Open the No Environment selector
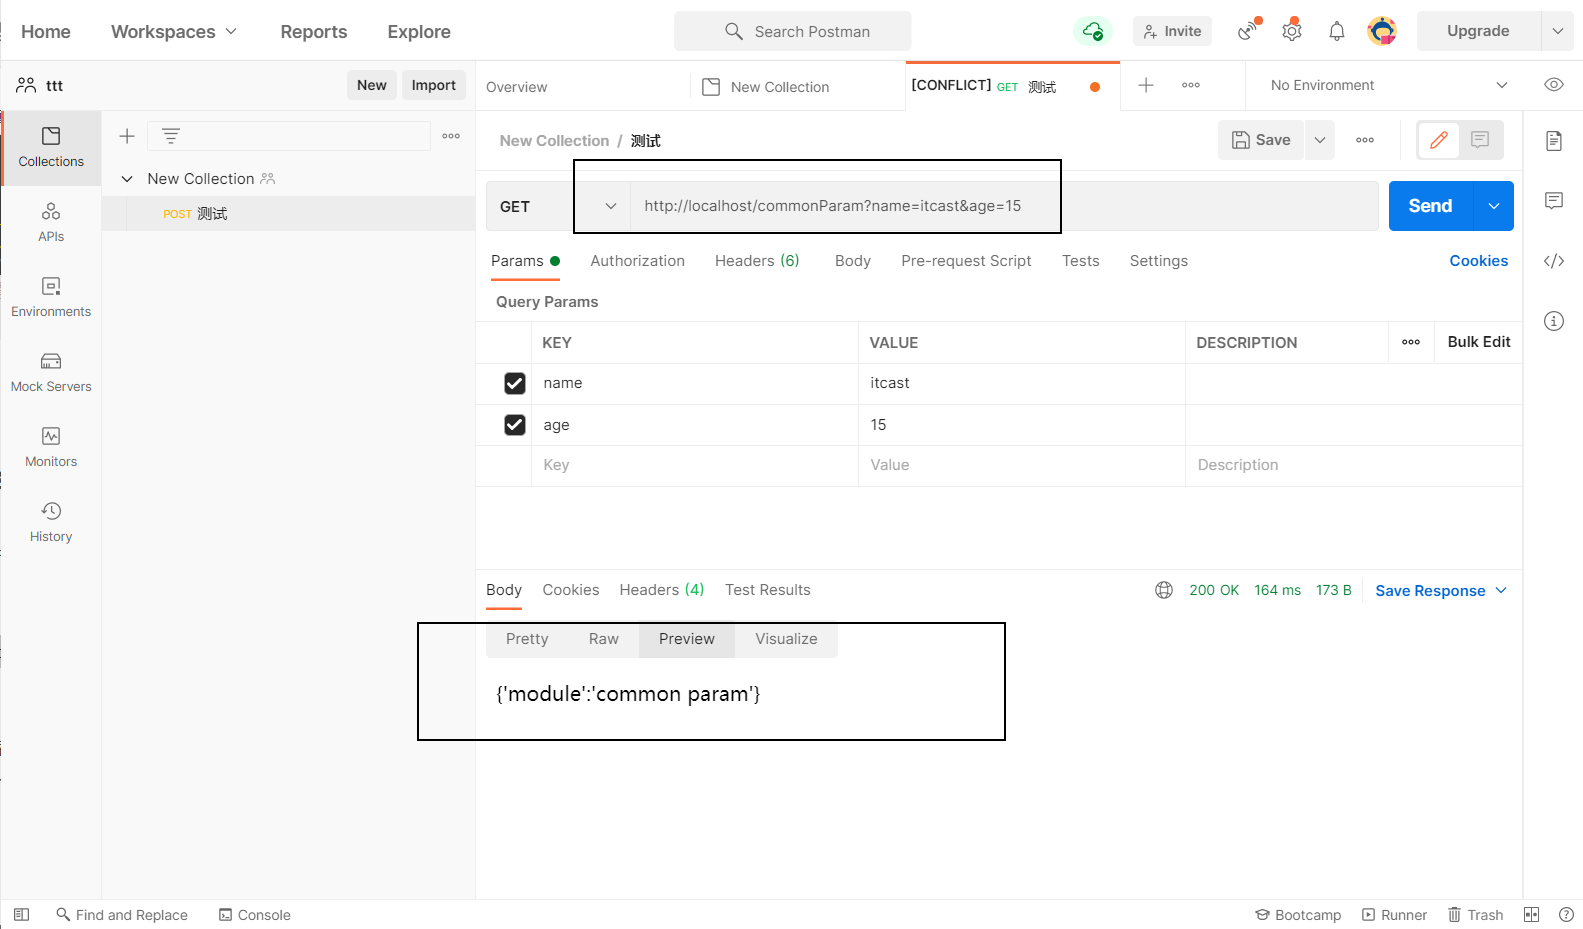This screenshot has height=929, width=1583. [1388, 85]
